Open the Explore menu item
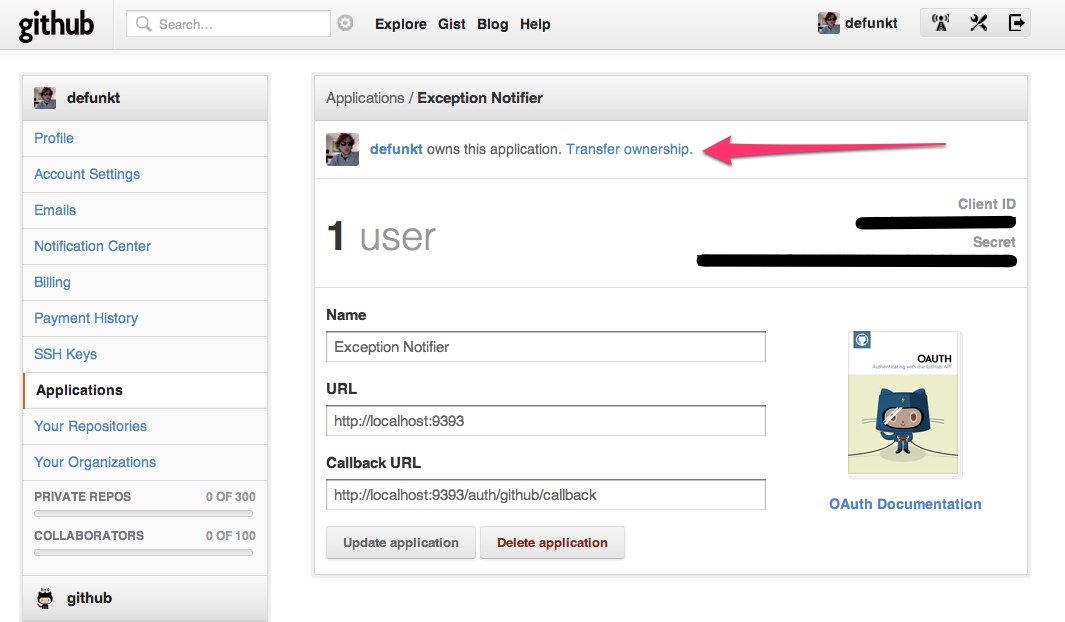1065x622 pixels. 400,24
